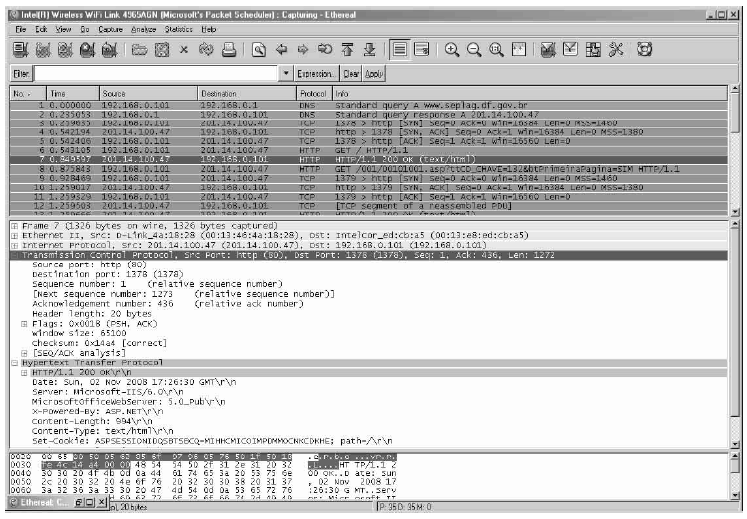Click the Expression... button
The height and width of the screenshot is (519, 747).
316,74
